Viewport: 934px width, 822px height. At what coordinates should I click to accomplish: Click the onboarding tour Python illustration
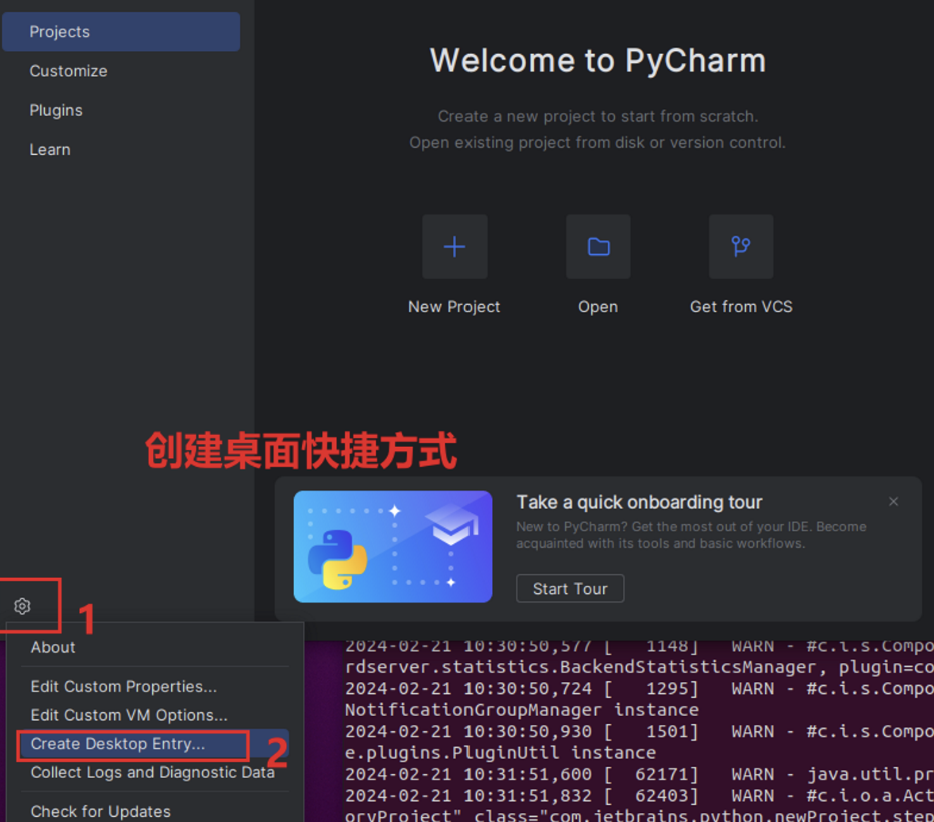(393, 547)
